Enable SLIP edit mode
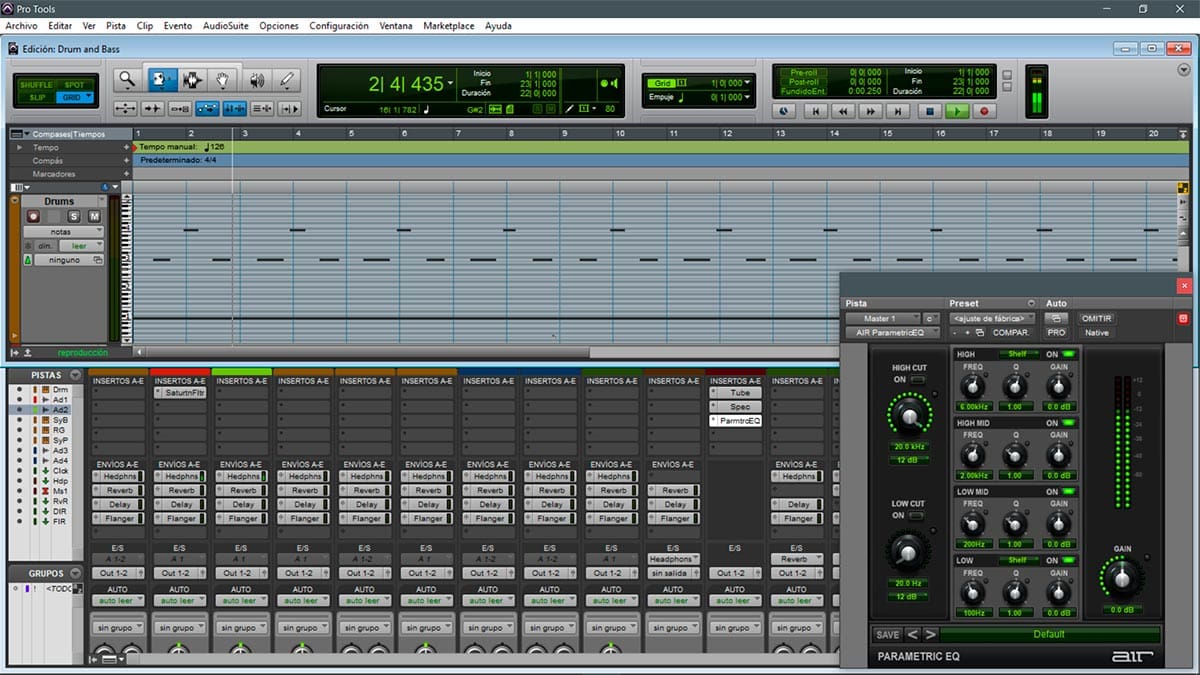This screenshot has width=1200, height=675. coord(37,97)
